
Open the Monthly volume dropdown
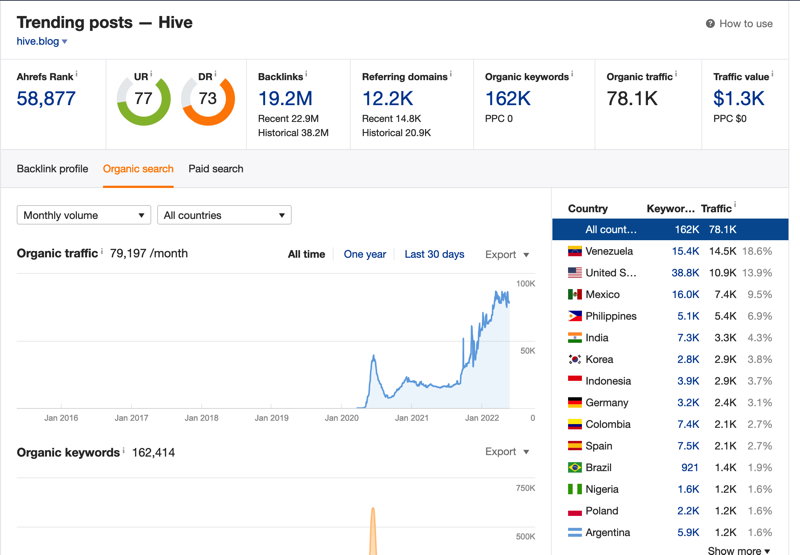pos(84,215)
